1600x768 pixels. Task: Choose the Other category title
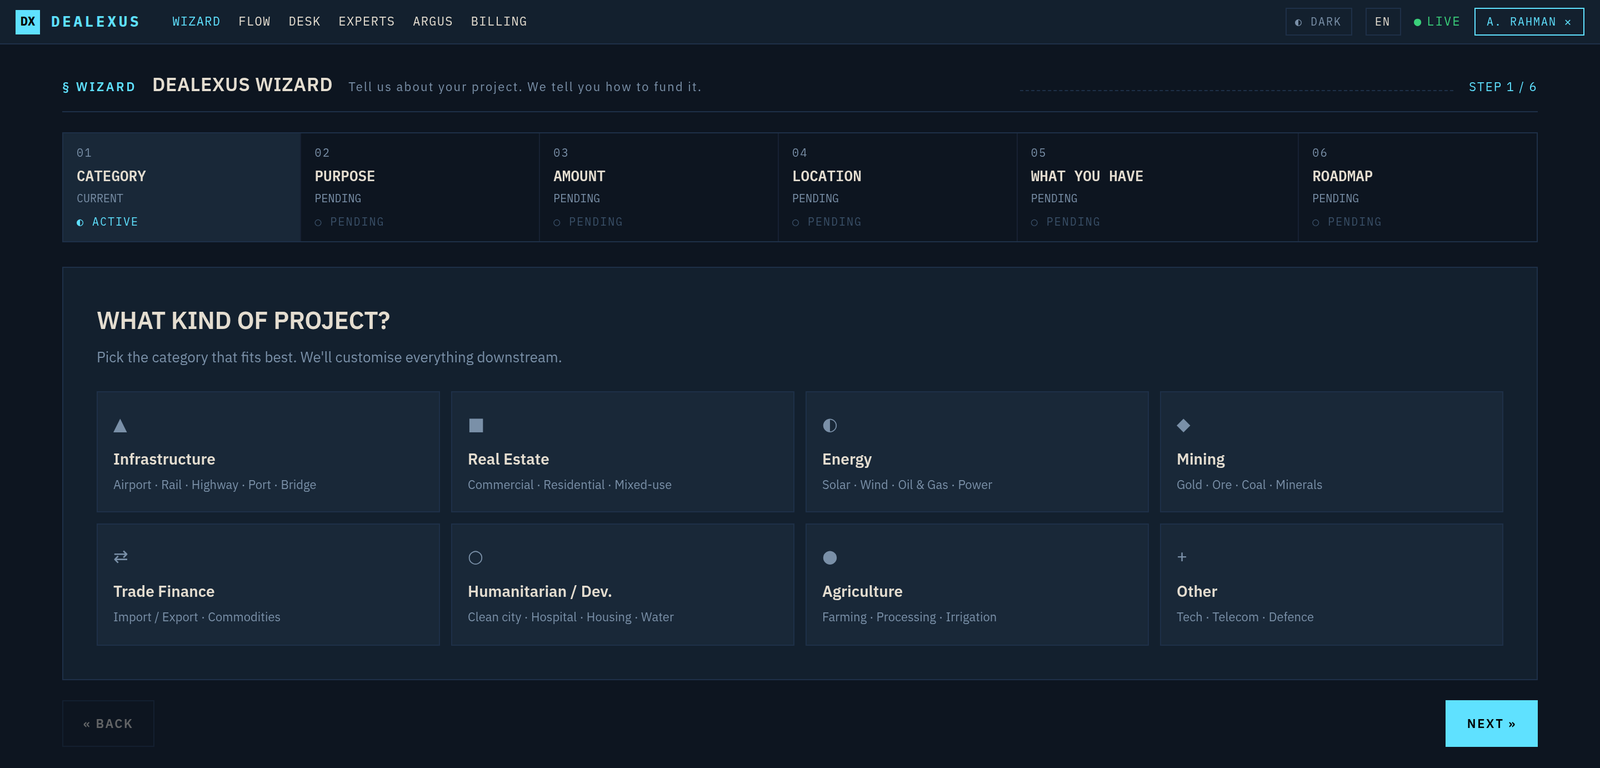click(1197, 591)
